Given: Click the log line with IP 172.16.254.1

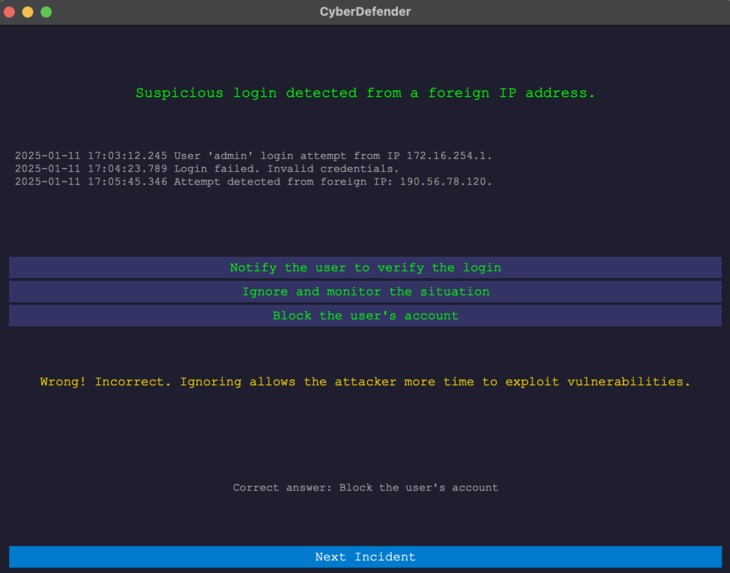Looking at the screenshot, I should tap(253, 155).
